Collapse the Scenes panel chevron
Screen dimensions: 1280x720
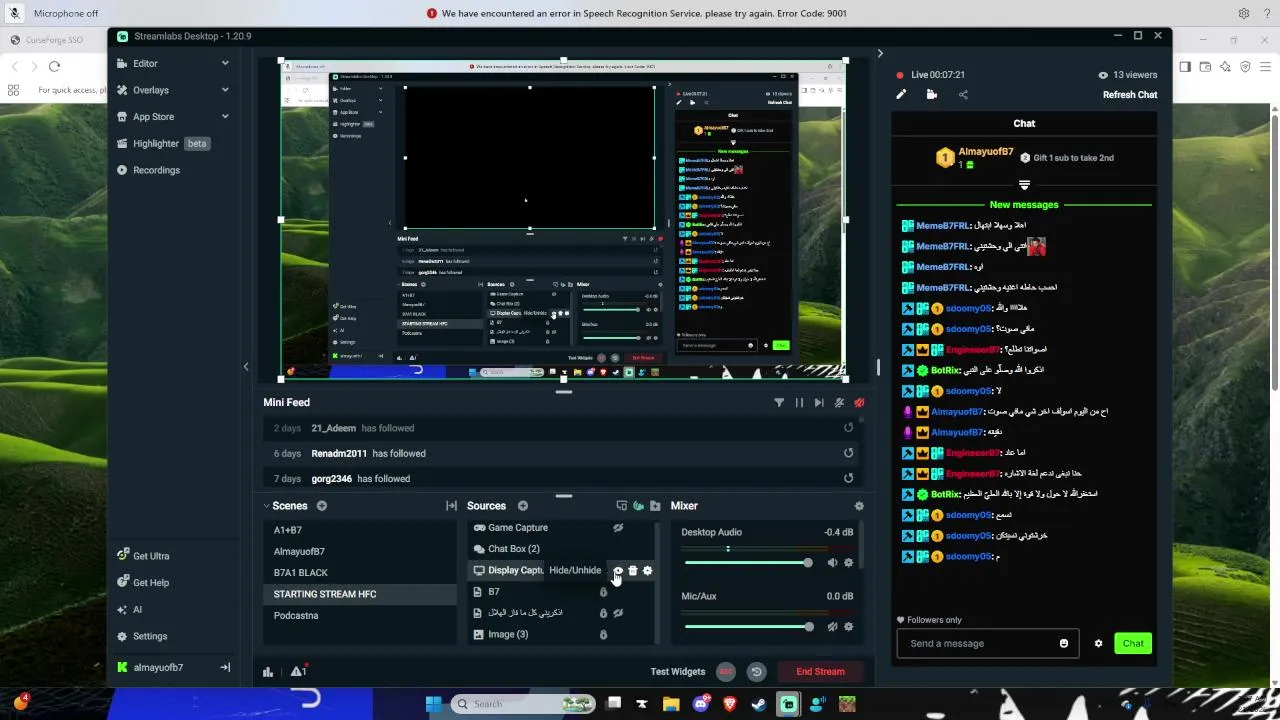[x=266, y=506]
